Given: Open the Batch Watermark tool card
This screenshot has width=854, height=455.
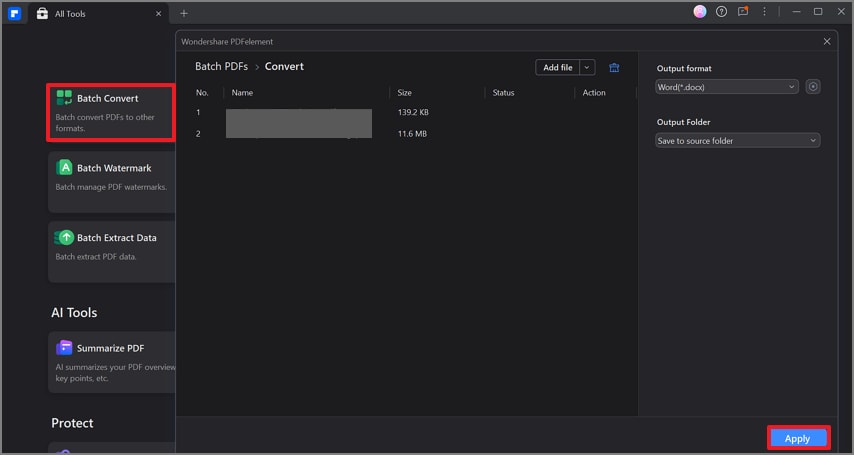Looking at the screenshot, I should [112, 182].
